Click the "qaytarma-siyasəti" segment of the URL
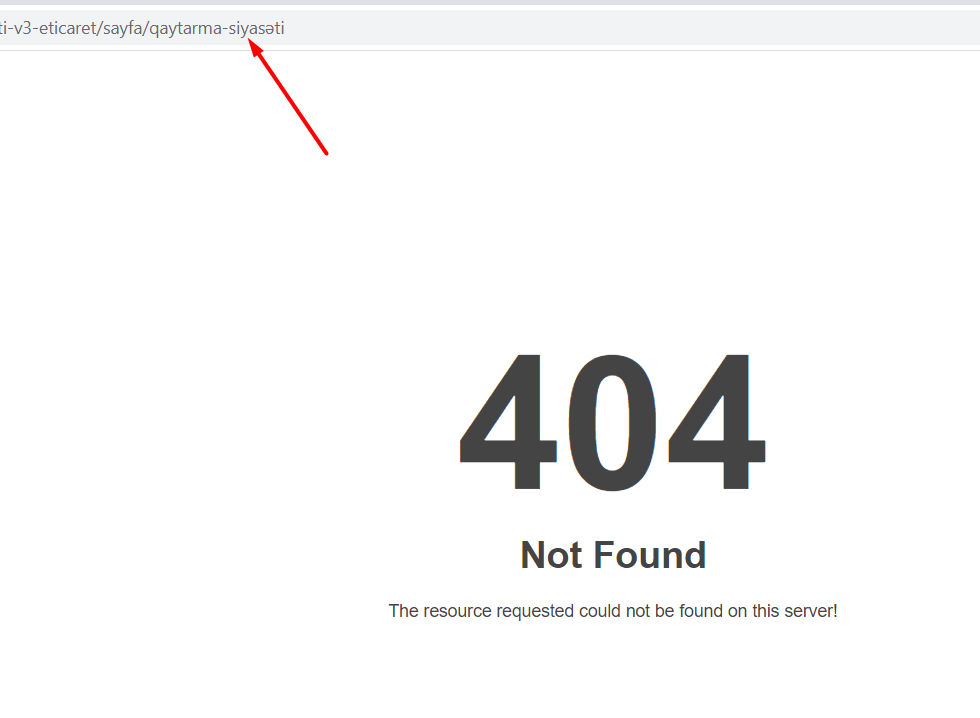 [x=217, y=29]
